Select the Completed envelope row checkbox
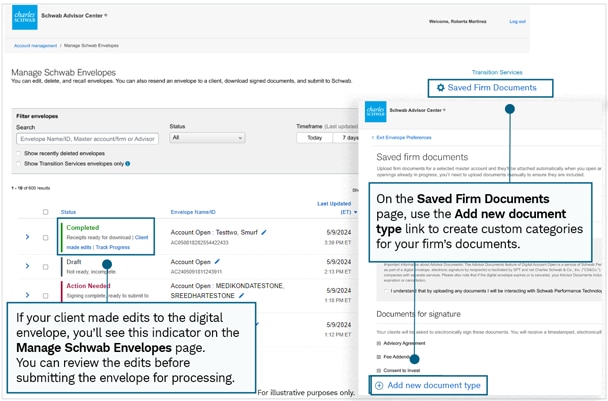The height and width of the screenshot is (401, 608). [x=45, y=237]
